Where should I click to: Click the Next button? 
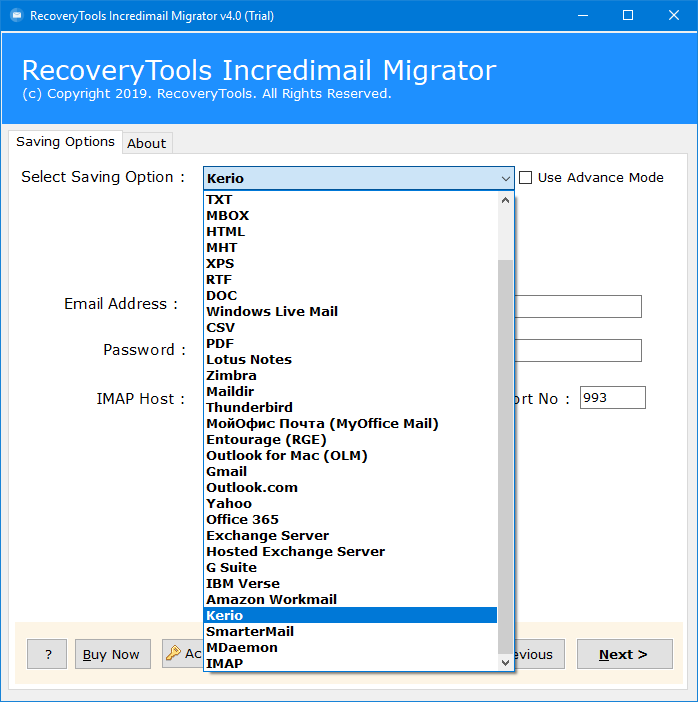tap(624, 654)
